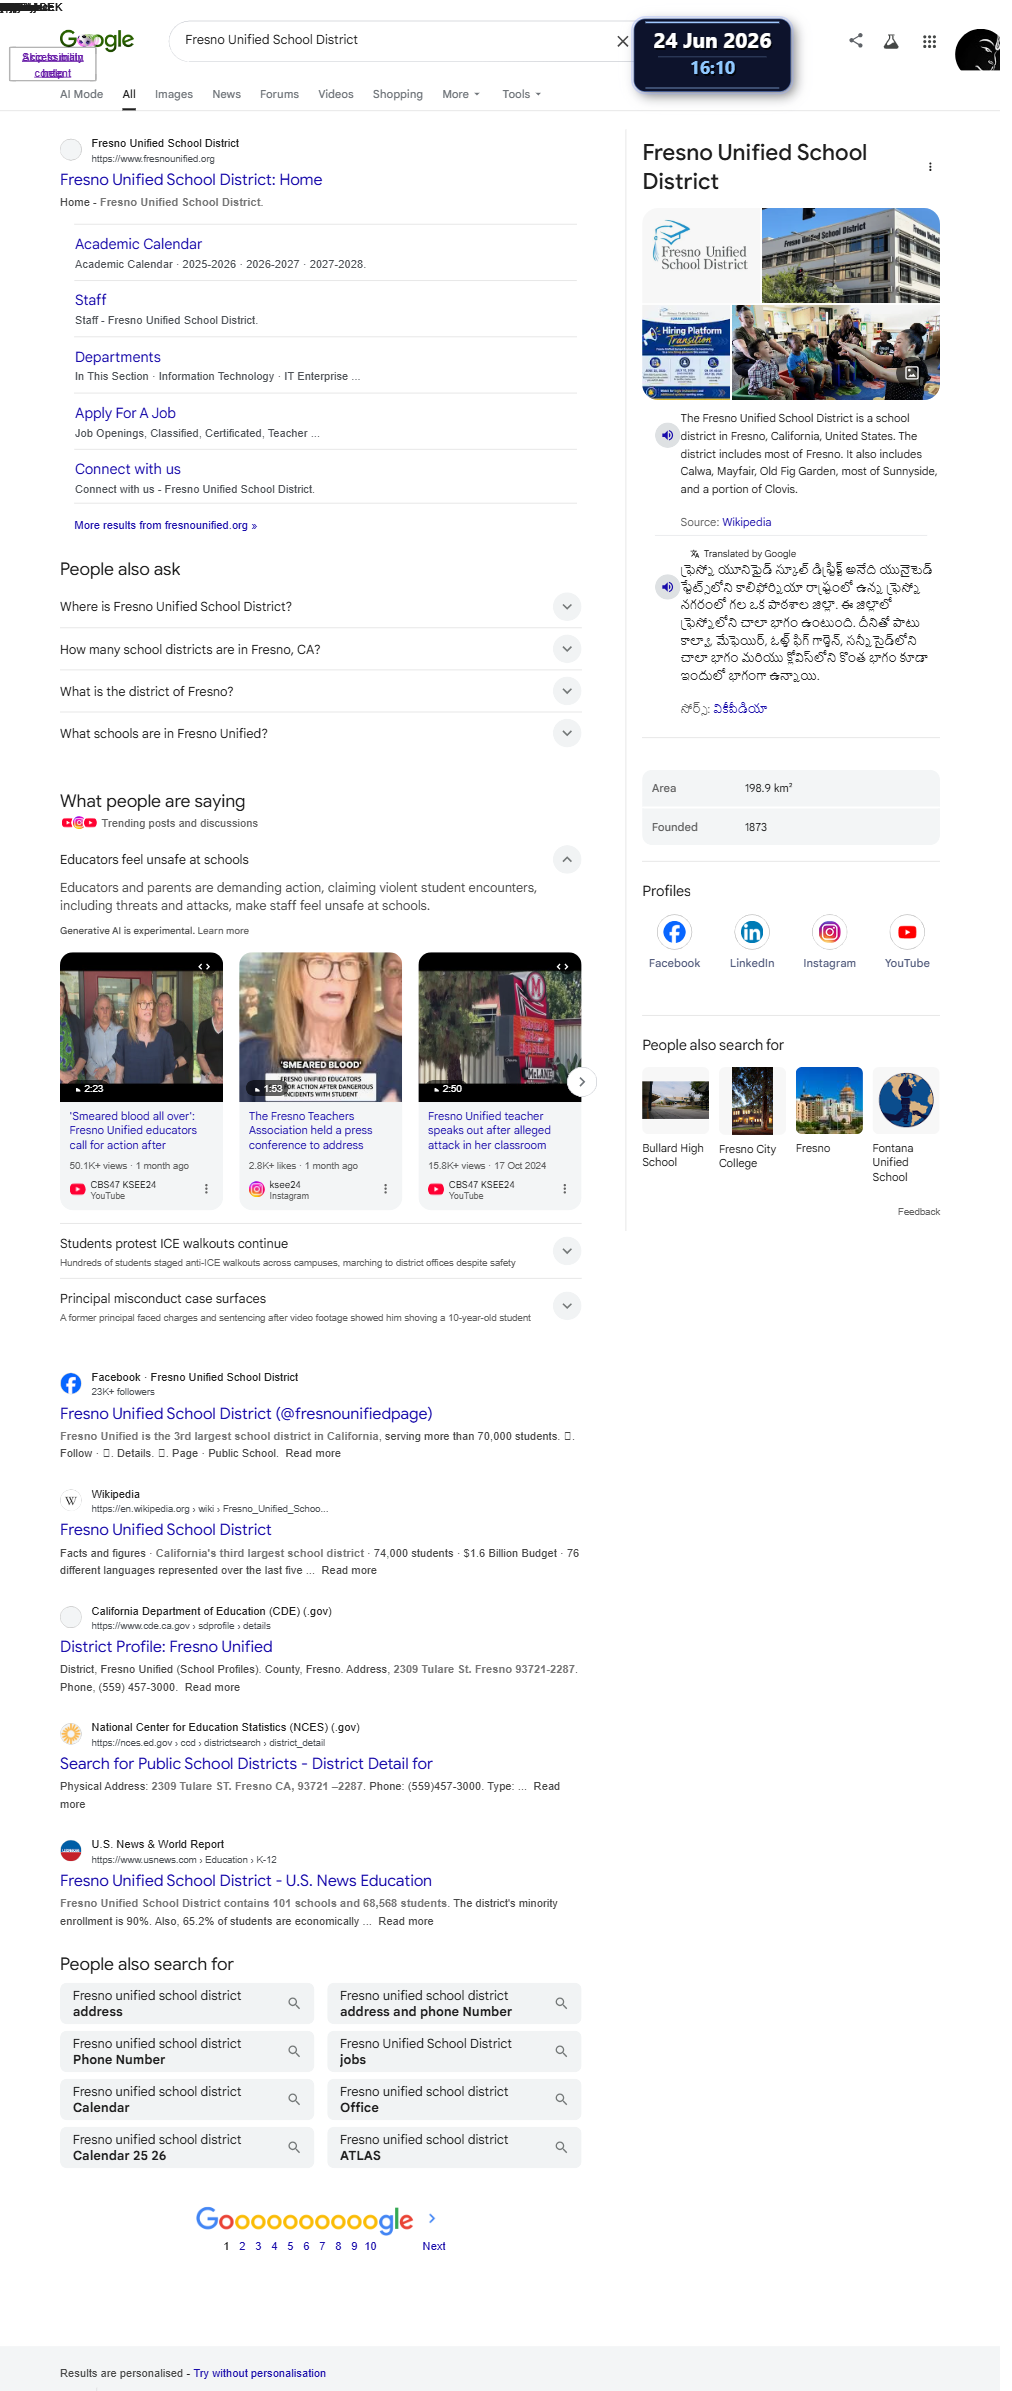Open Search Labs flask icon

point(891,41)
